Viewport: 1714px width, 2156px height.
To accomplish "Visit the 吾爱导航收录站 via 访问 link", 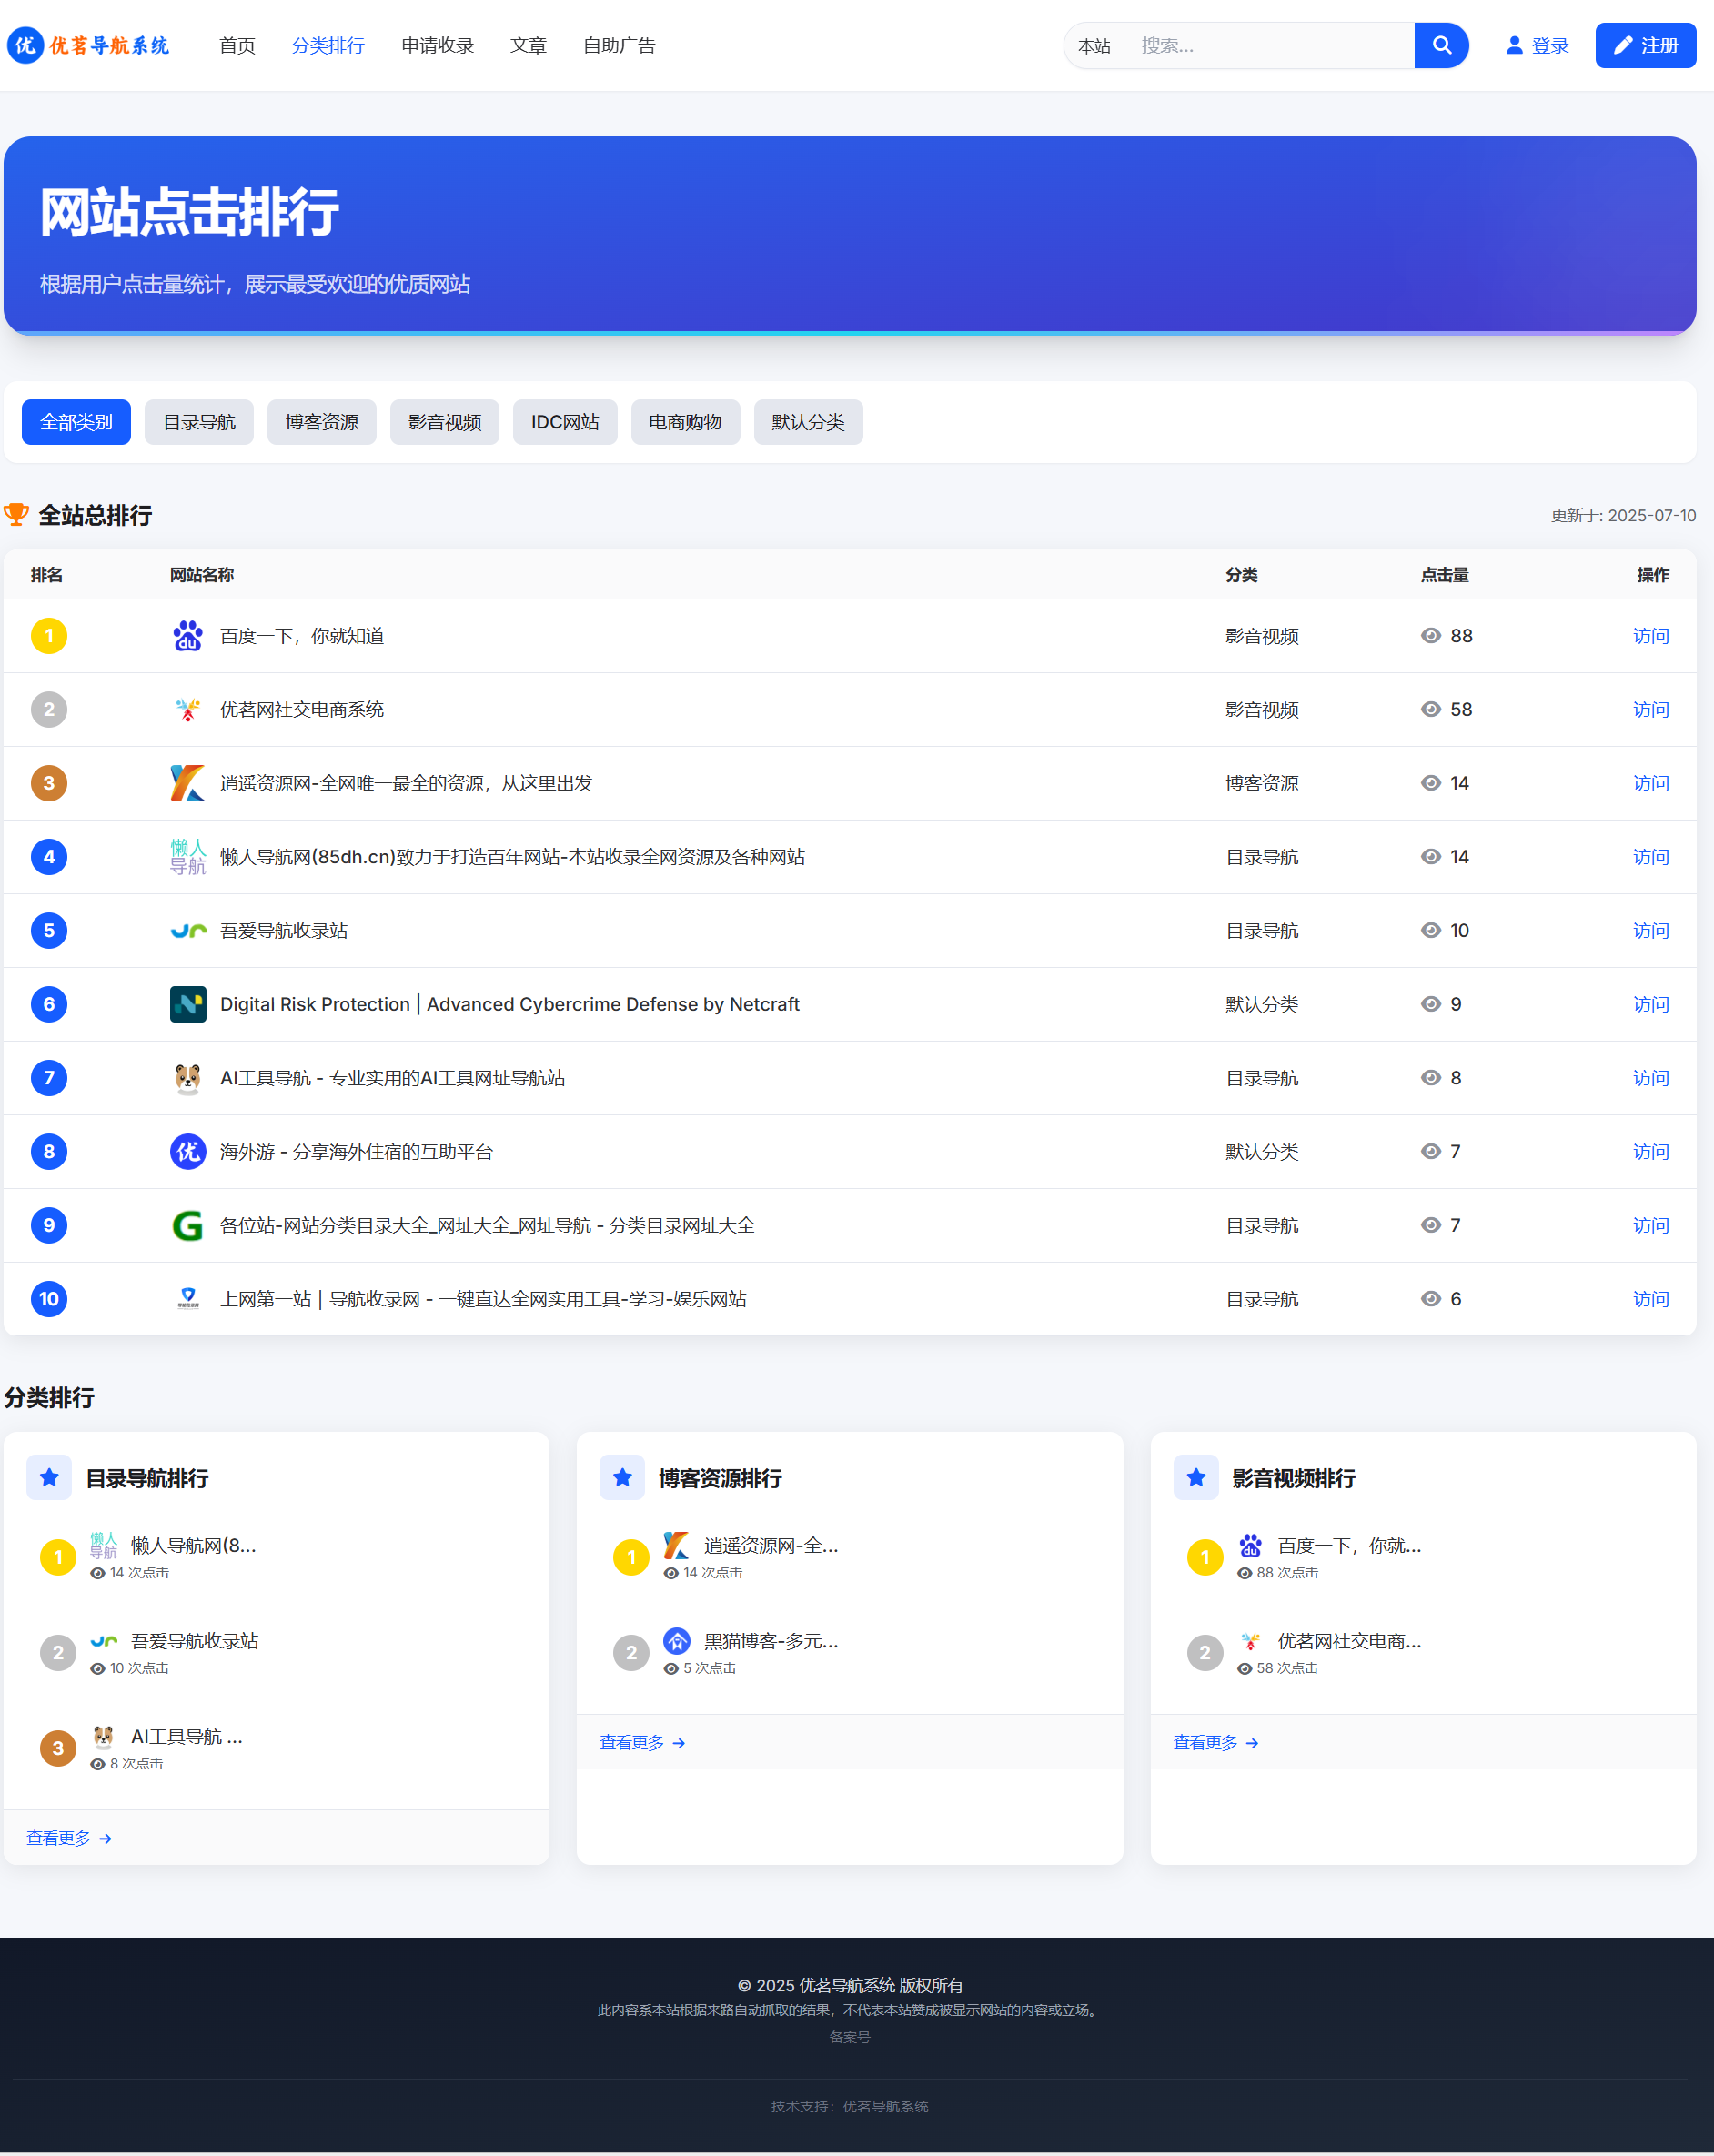I will tap(1650, 931).
